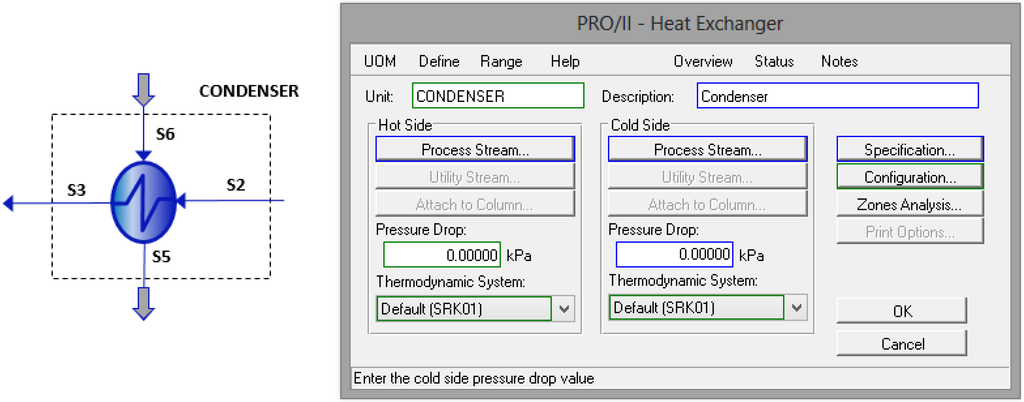Click Hot Side Utility Stream button
Screen dimensions: 1024x402
click(x=475, y=177)
